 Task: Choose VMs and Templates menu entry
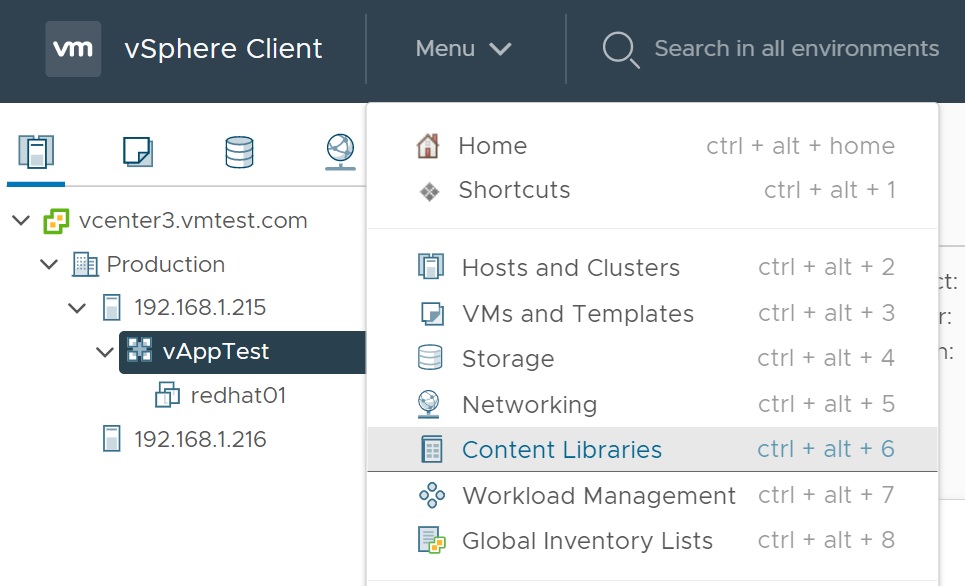[652, 313]
